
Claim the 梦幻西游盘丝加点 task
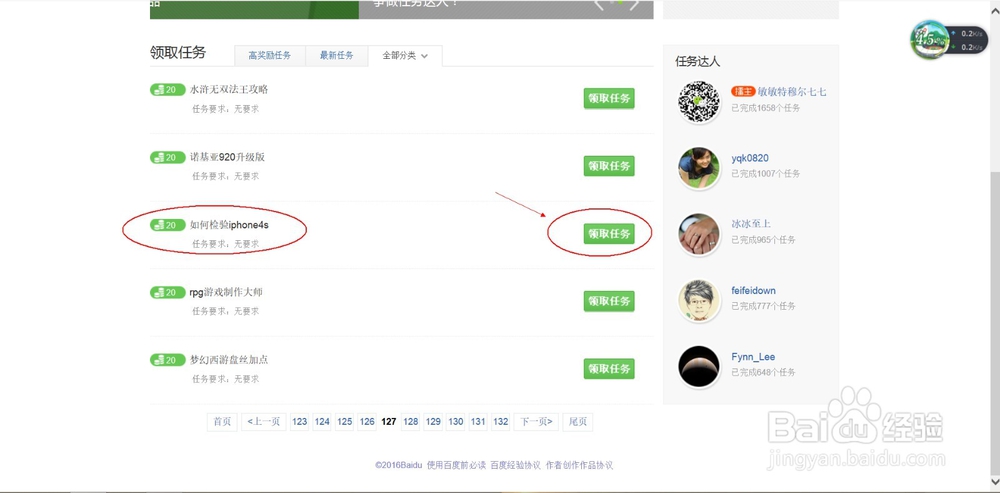[609, 369]
